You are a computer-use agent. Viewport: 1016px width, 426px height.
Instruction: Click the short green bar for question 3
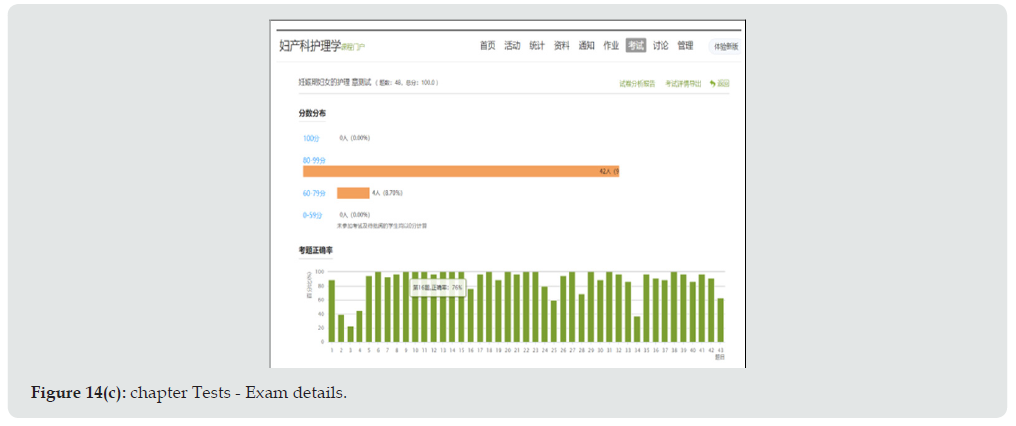(x=350, y=334)
